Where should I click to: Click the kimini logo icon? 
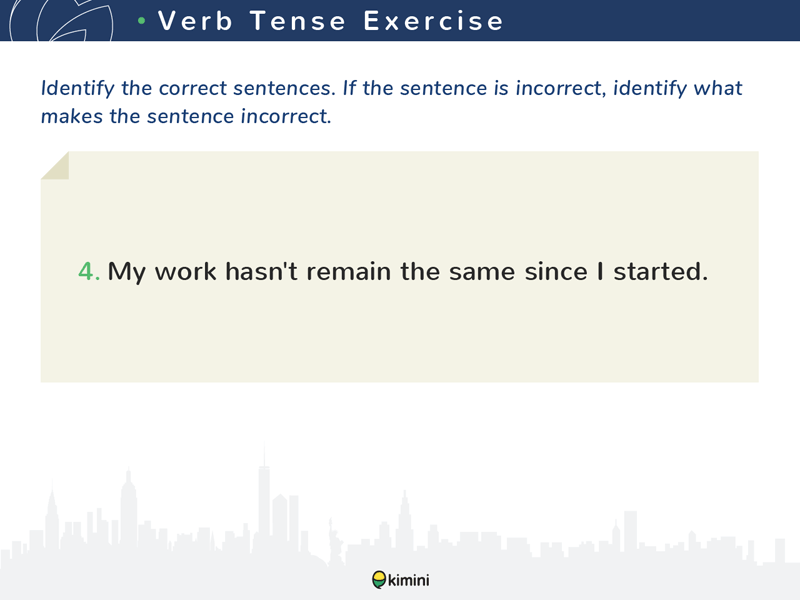379,580
